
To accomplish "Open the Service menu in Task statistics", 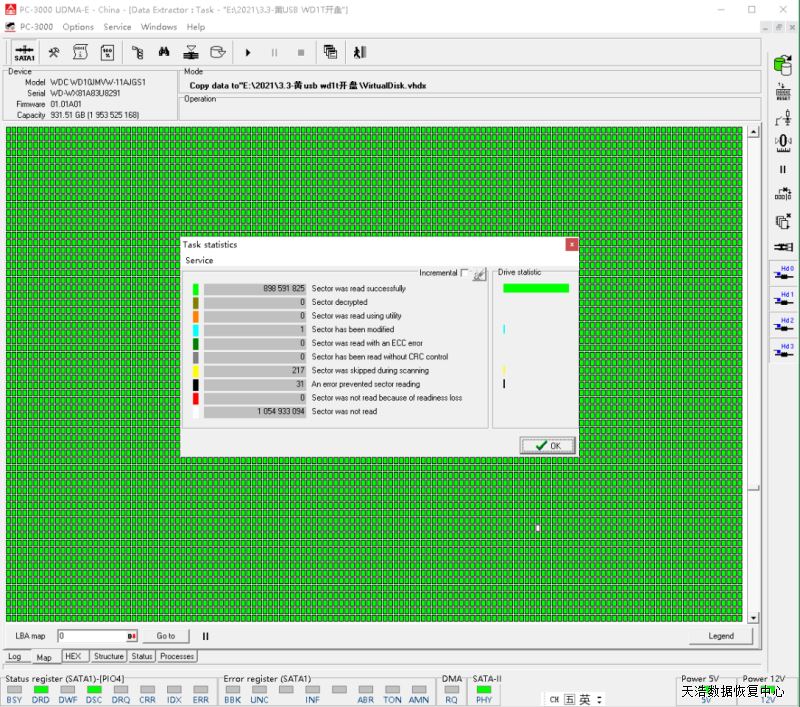I will pyautogui.click(x=200, y=260).
